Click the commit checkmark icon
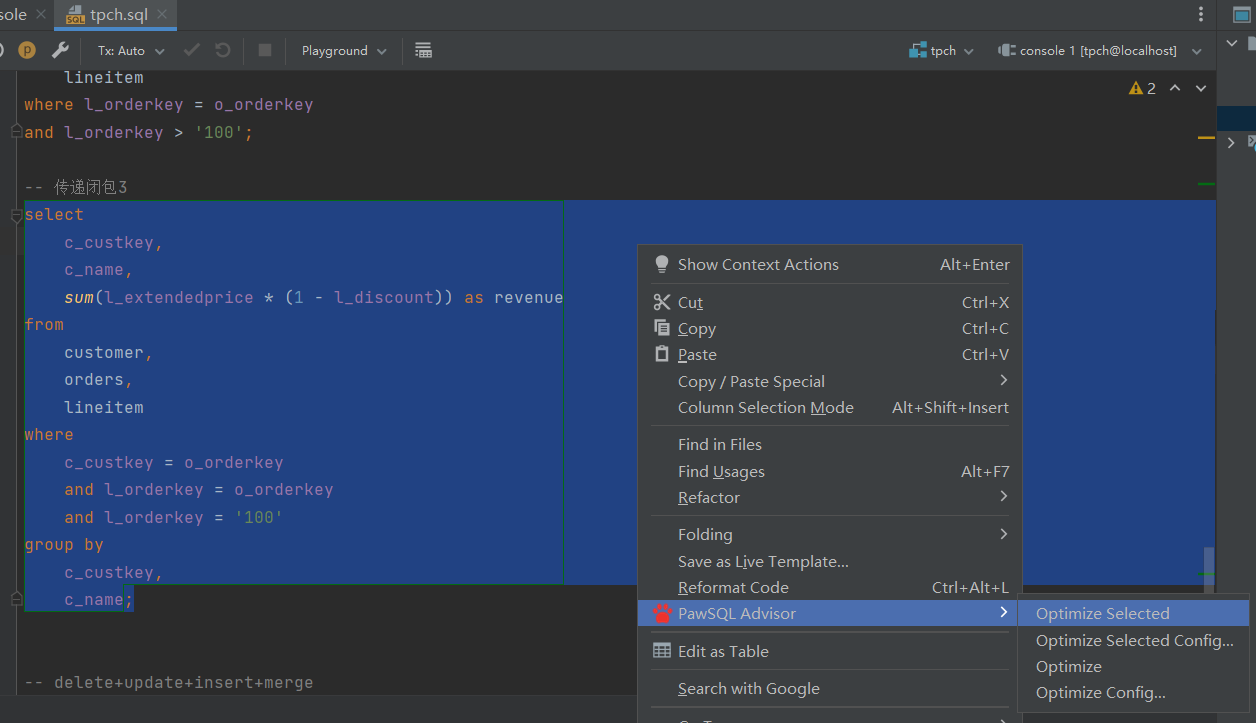 coord(191,50)
